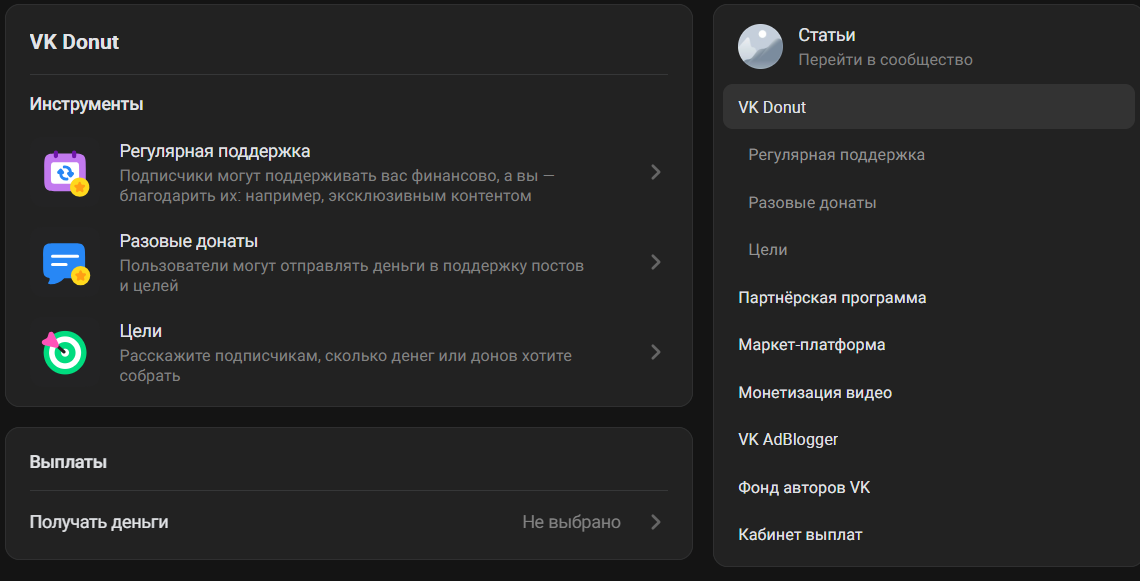The width and height of the screenshot is (1140, 581).
Task: Click the Регулярная поддержка calendar icon
Action: tap(65, 172)
